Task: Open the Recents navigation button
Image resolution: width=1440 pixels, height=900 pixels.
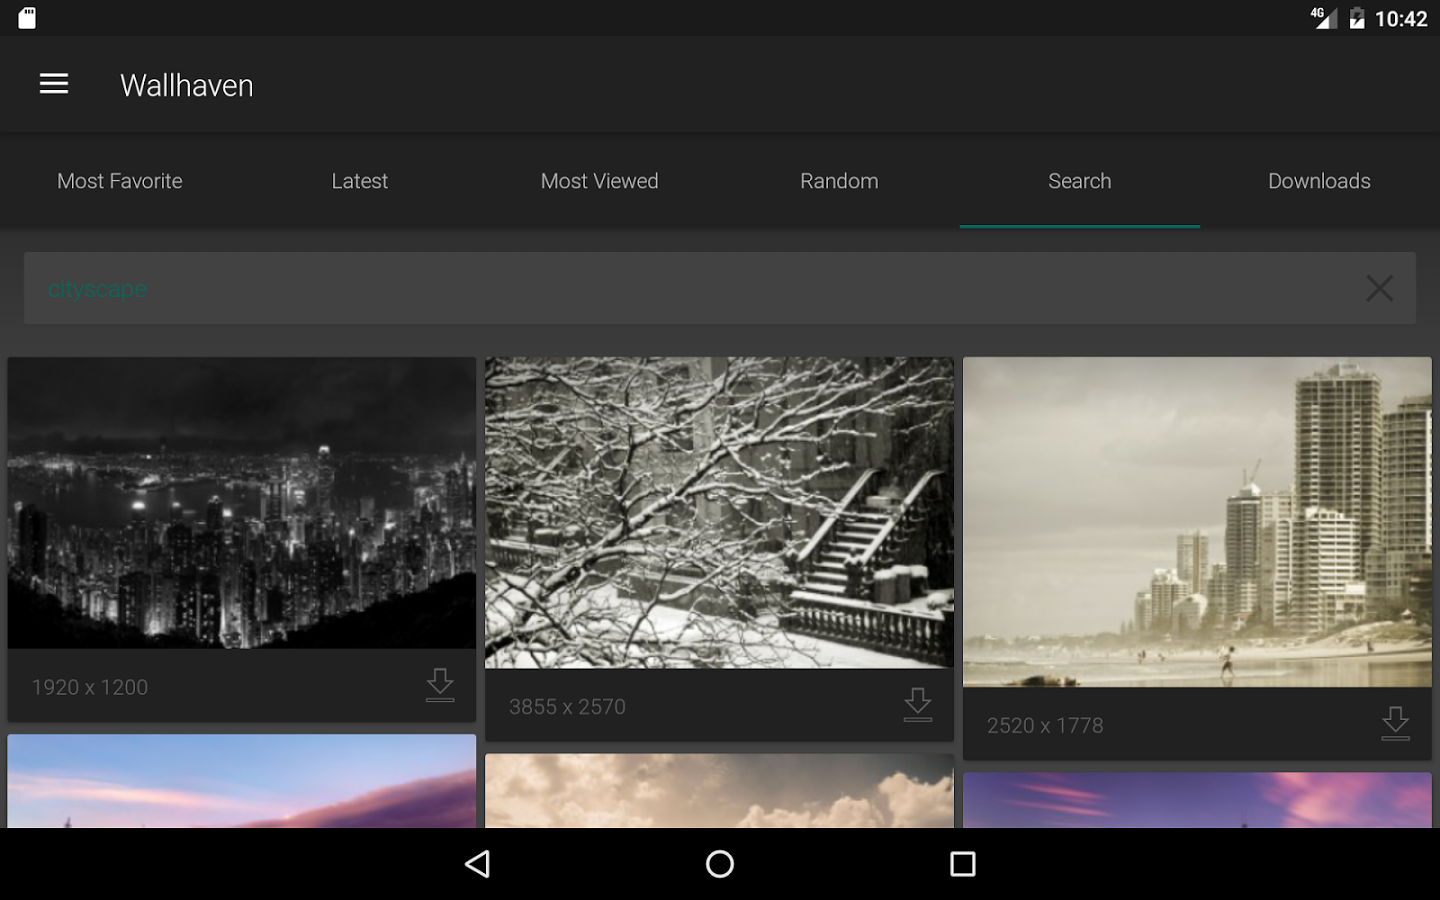Action: tap(963, 864)
